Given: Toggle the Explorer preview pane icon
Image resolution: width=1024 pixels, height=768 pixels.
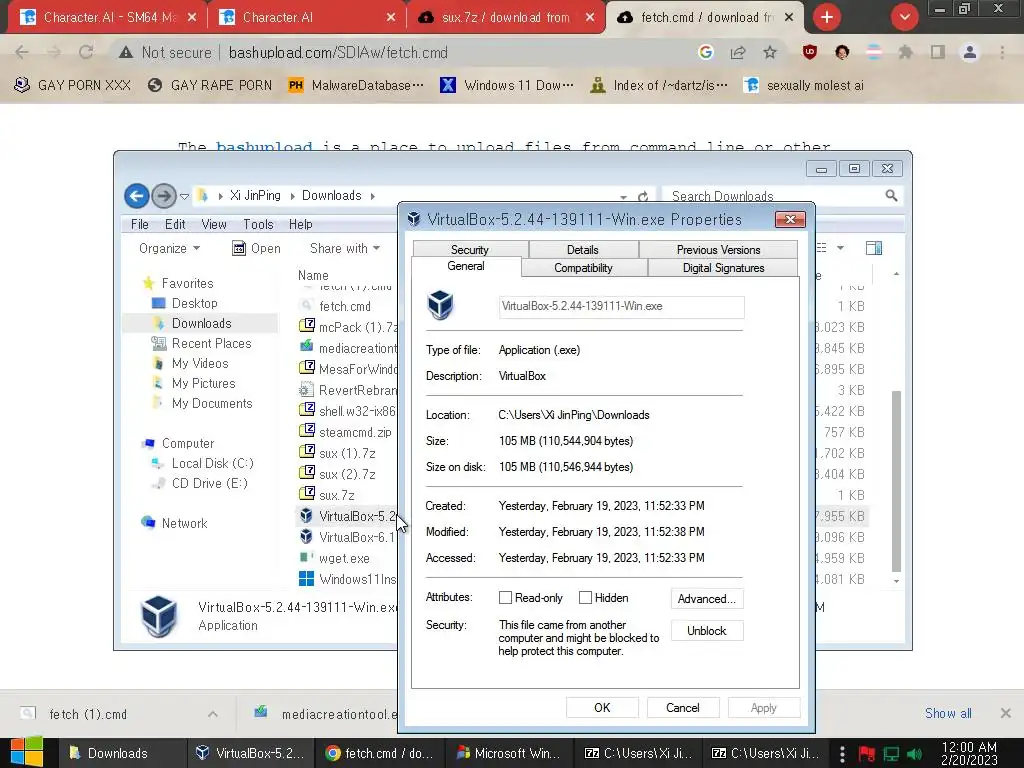Looking at the screenshot, I should (874, 248).
